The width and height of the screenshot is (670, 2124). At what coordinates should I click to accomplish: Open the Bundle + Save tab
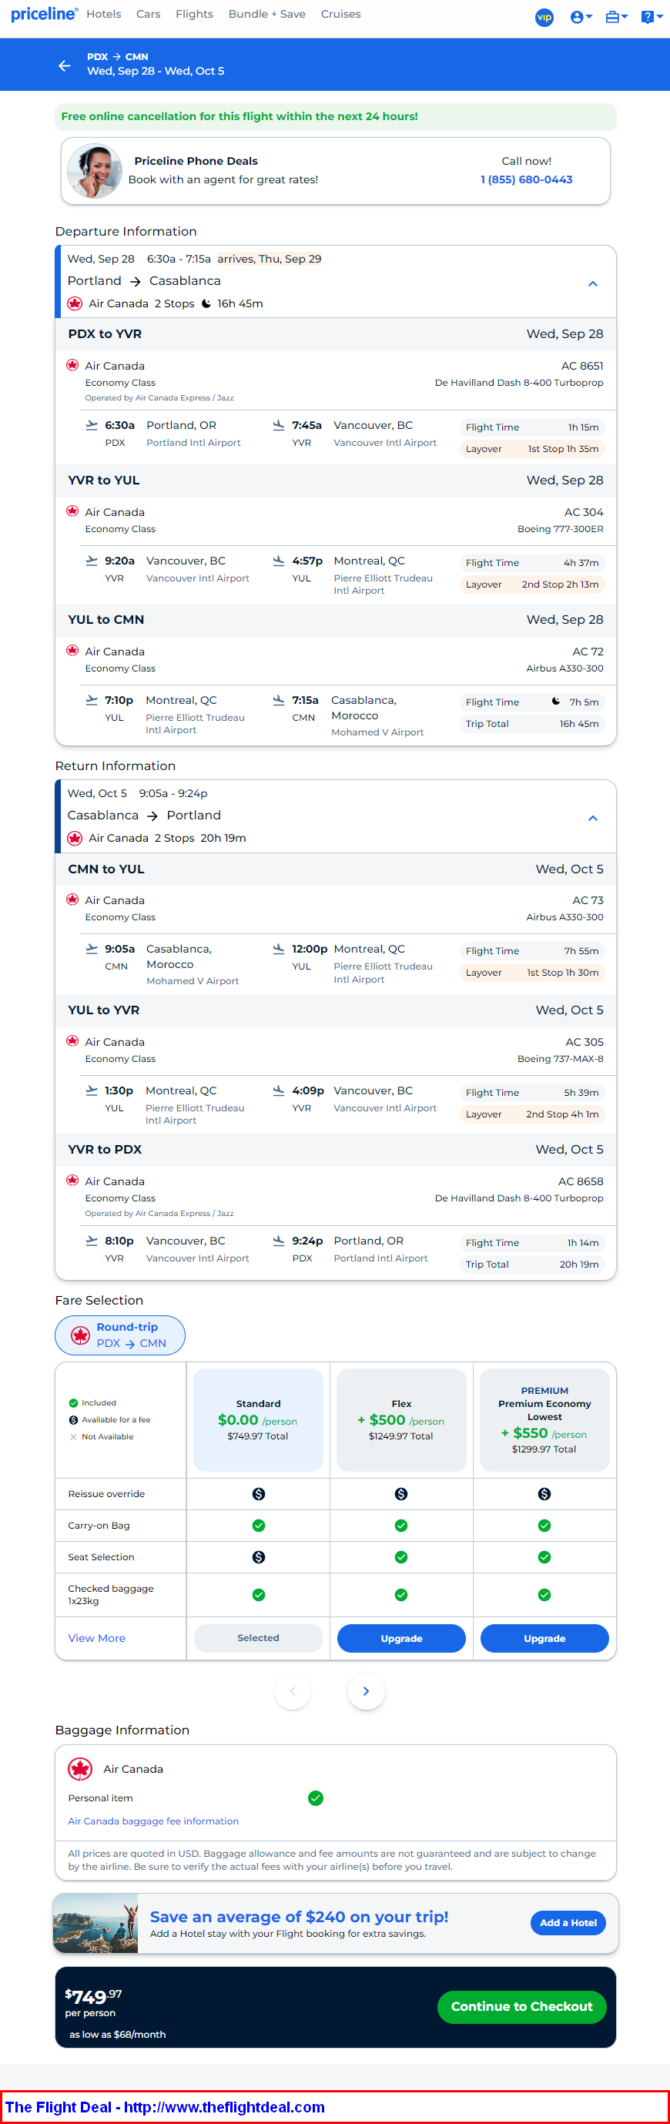pos(267,14)
